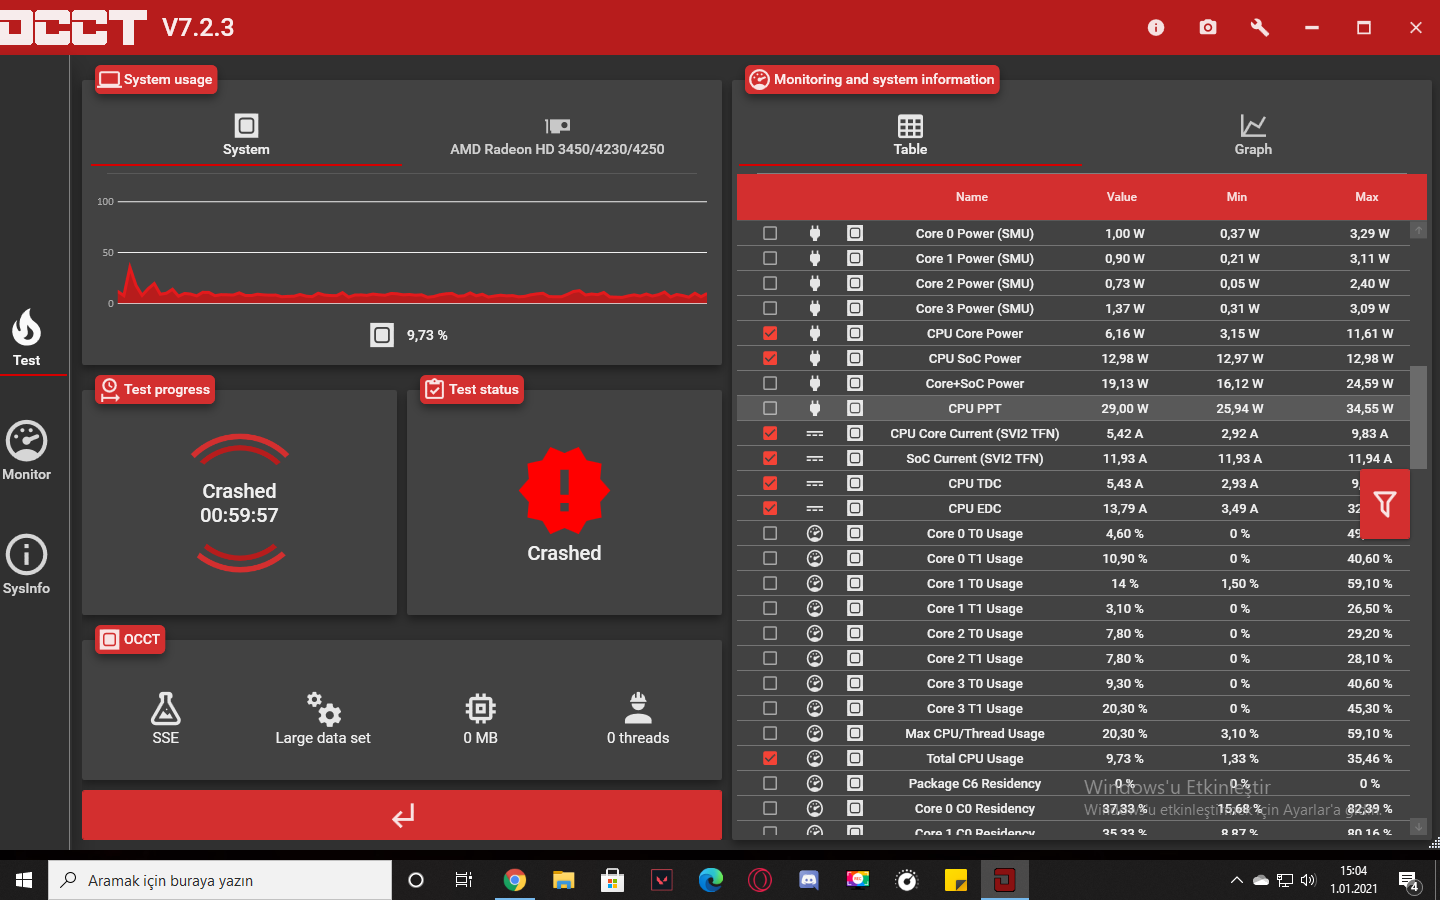Click the Large data set gears icon
The height and width of the screenshot is (900, 1440).
(323, 708)
